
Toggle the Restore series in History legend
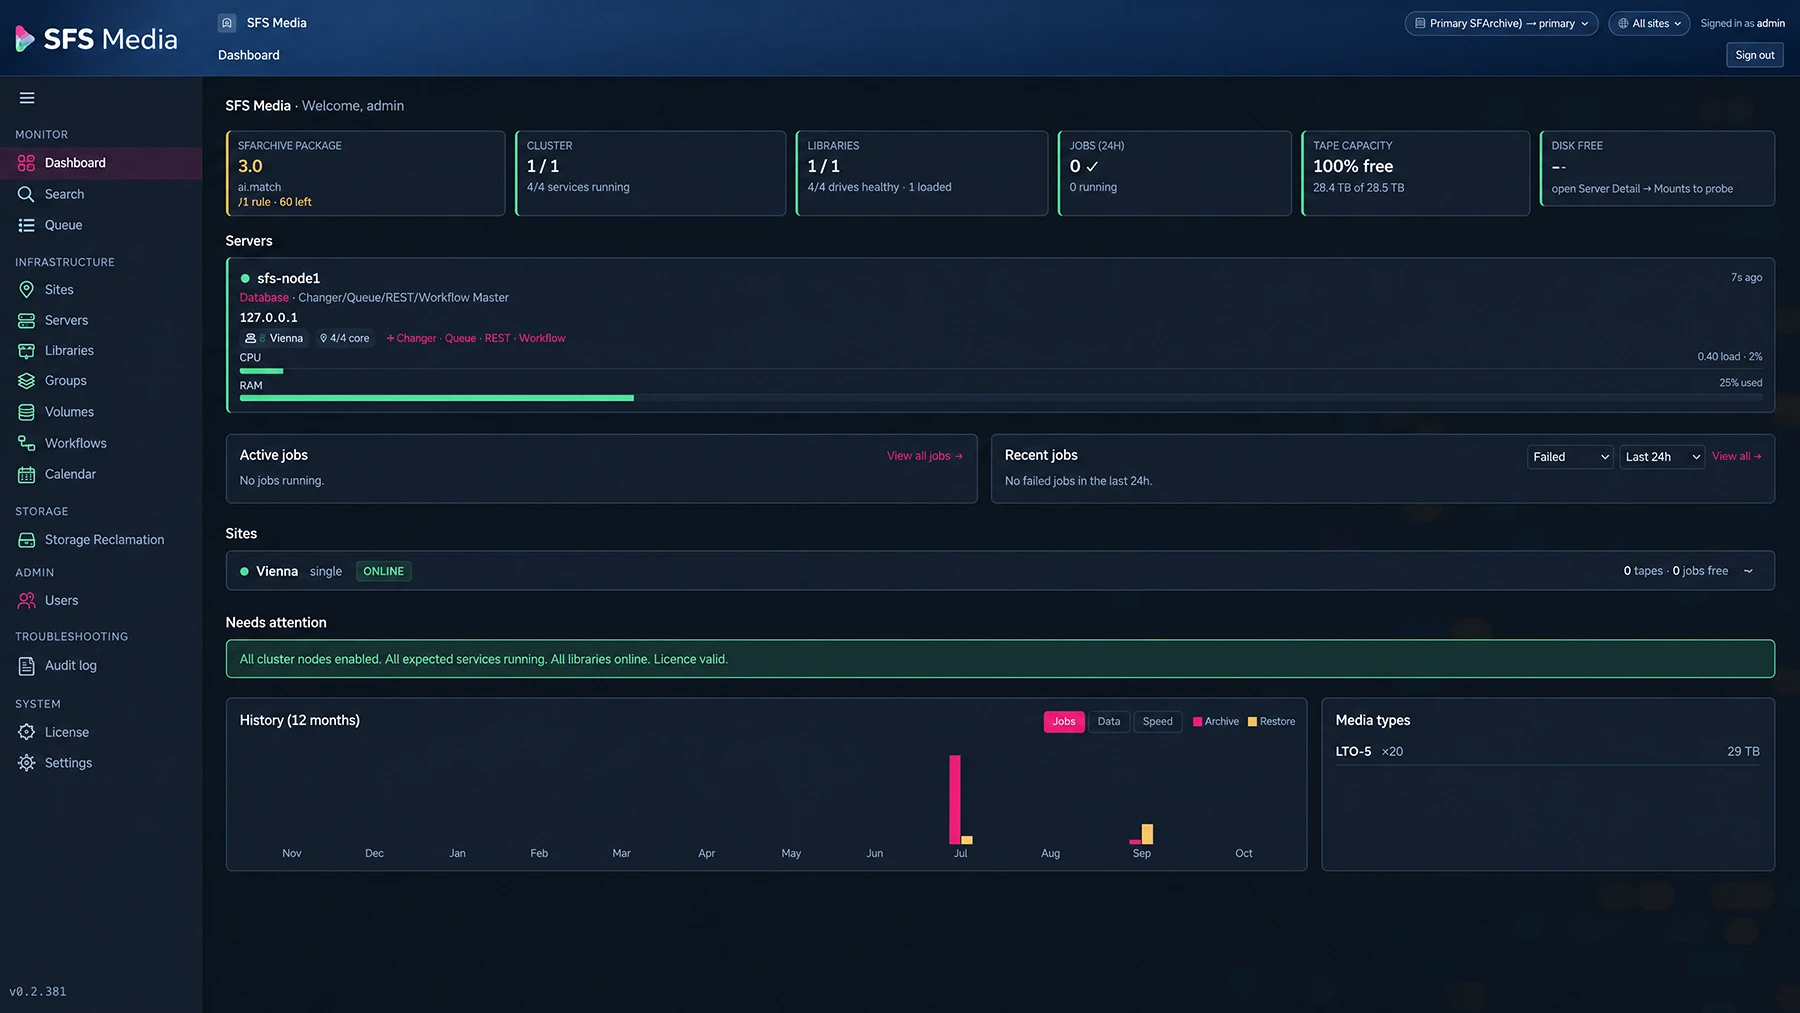coord(1271,722)
